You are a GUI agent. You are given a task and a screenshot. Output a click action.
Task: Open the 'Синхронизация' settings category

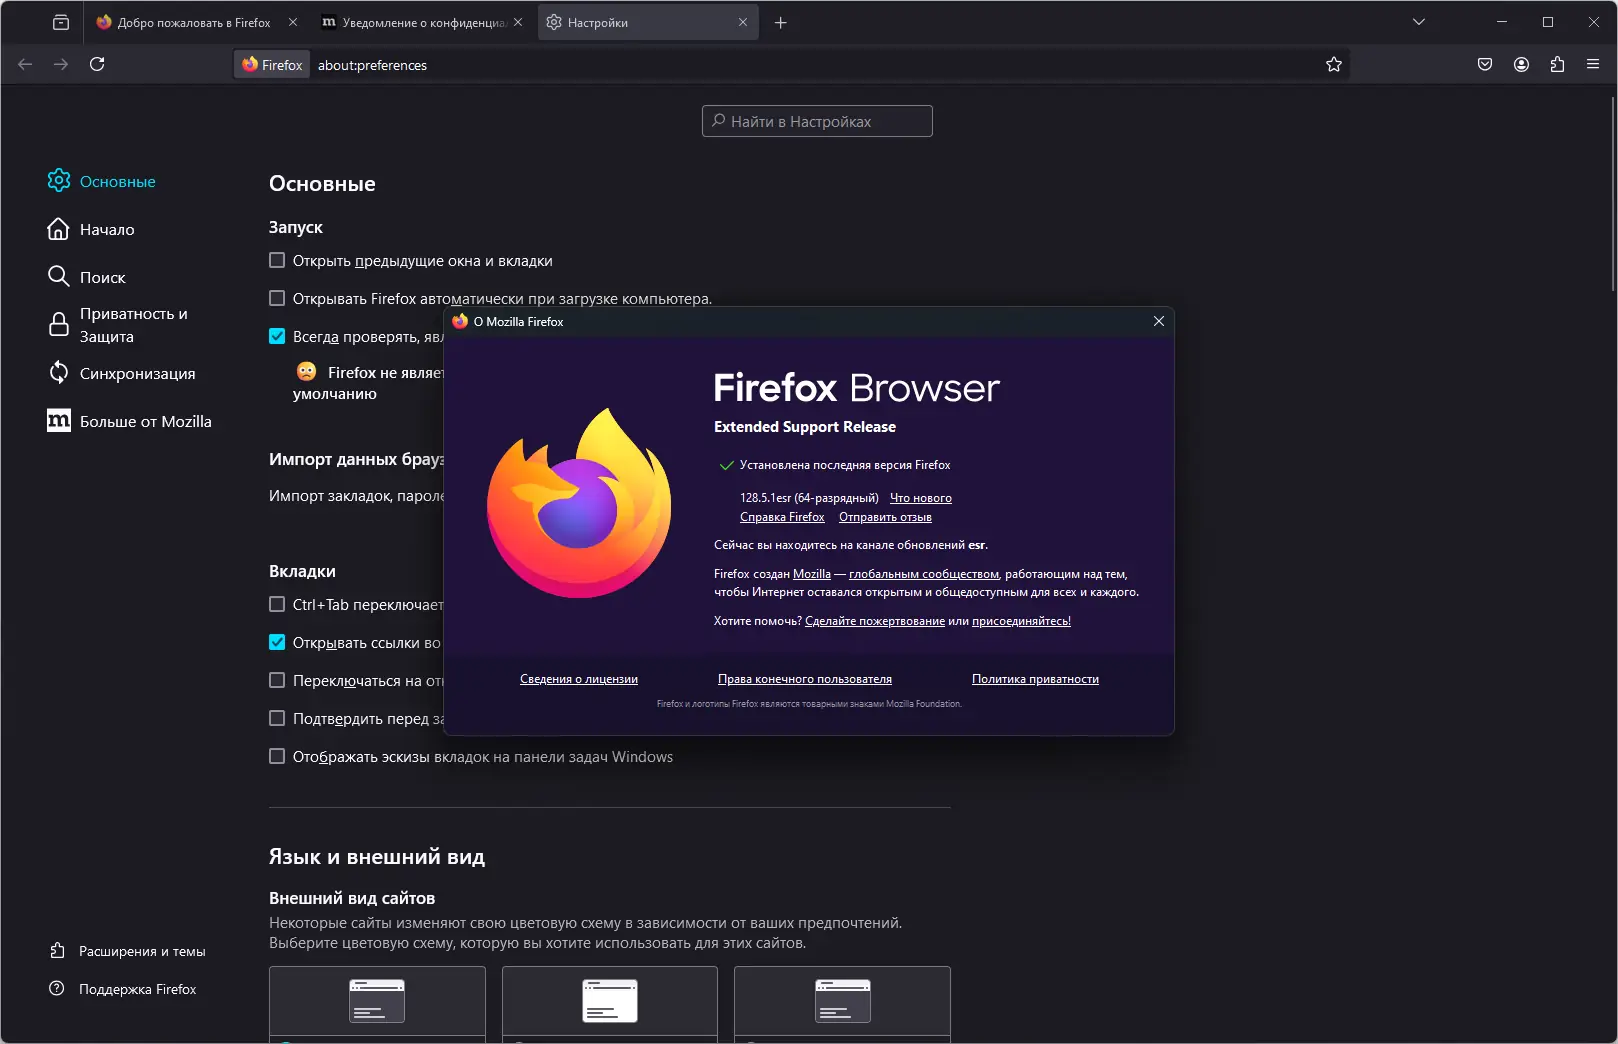121,373
